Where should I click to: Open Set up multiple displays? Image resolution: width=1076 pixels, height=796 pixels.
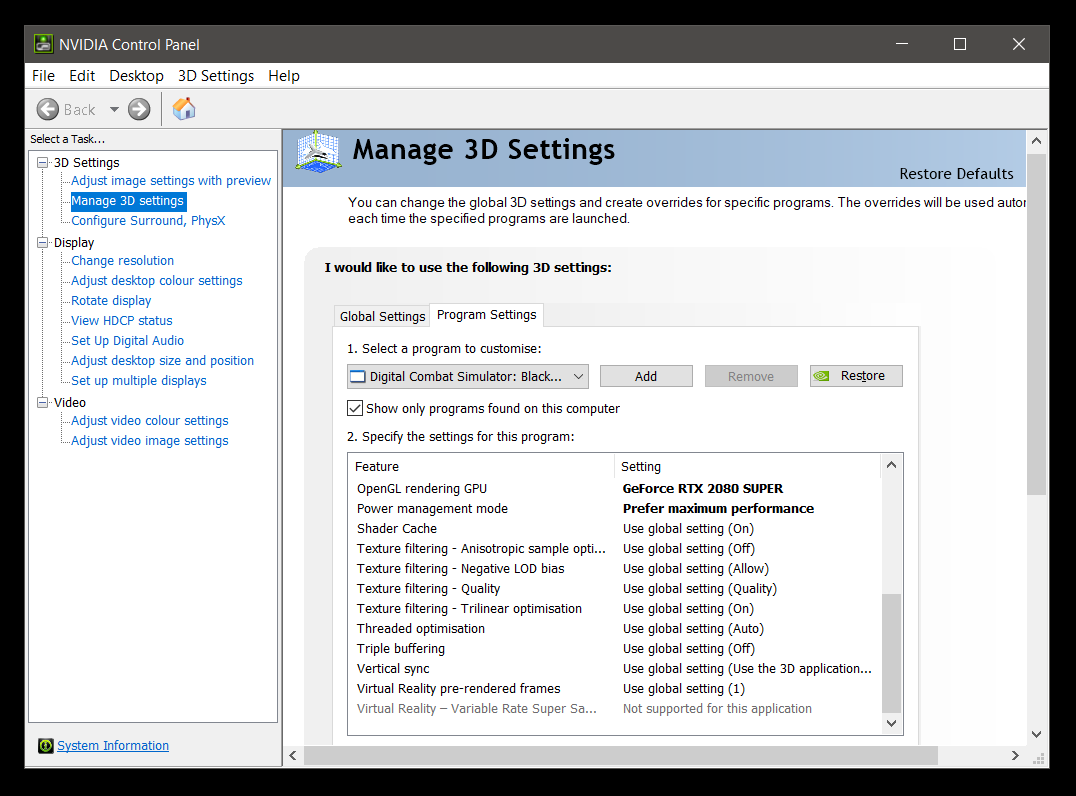[x=139, y=380]
